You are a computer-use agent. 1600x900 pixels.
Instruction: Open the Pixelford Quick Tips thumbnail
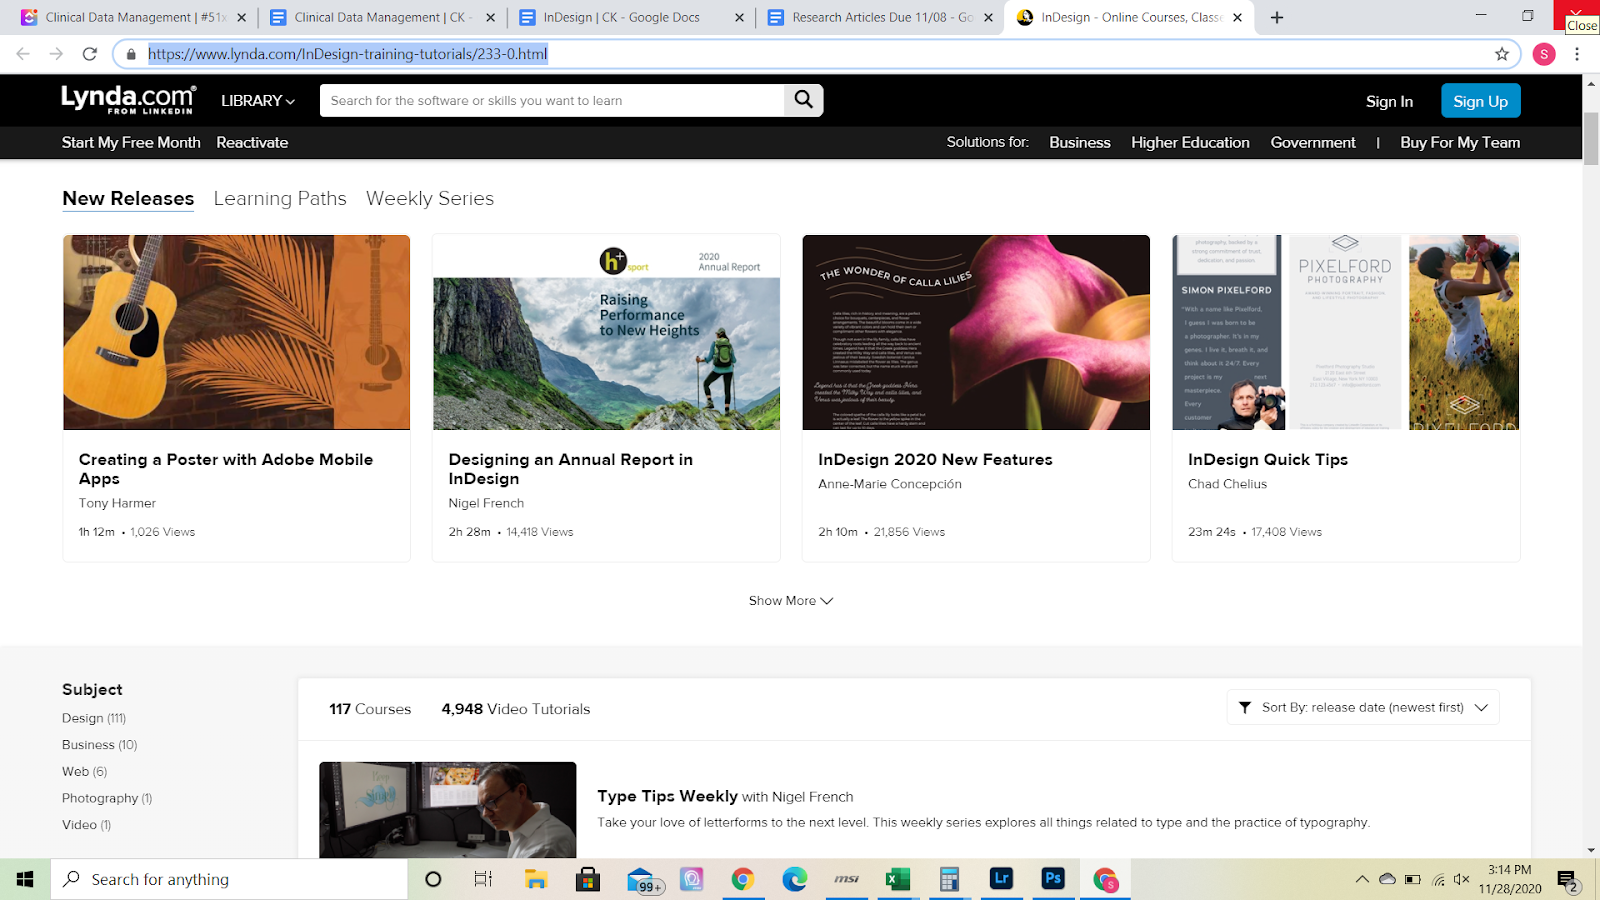coord(1346,332)
